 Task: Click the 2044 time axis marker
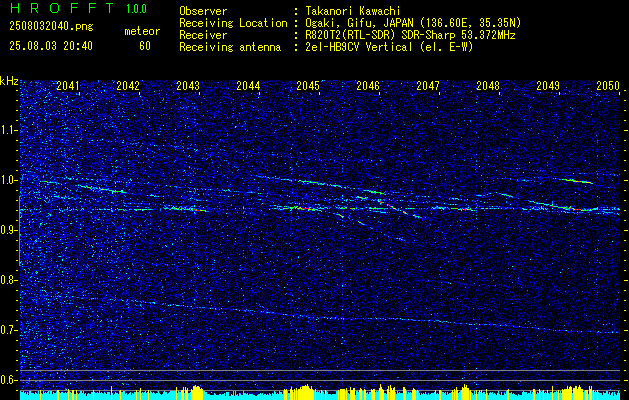click(x=248, y=86)
